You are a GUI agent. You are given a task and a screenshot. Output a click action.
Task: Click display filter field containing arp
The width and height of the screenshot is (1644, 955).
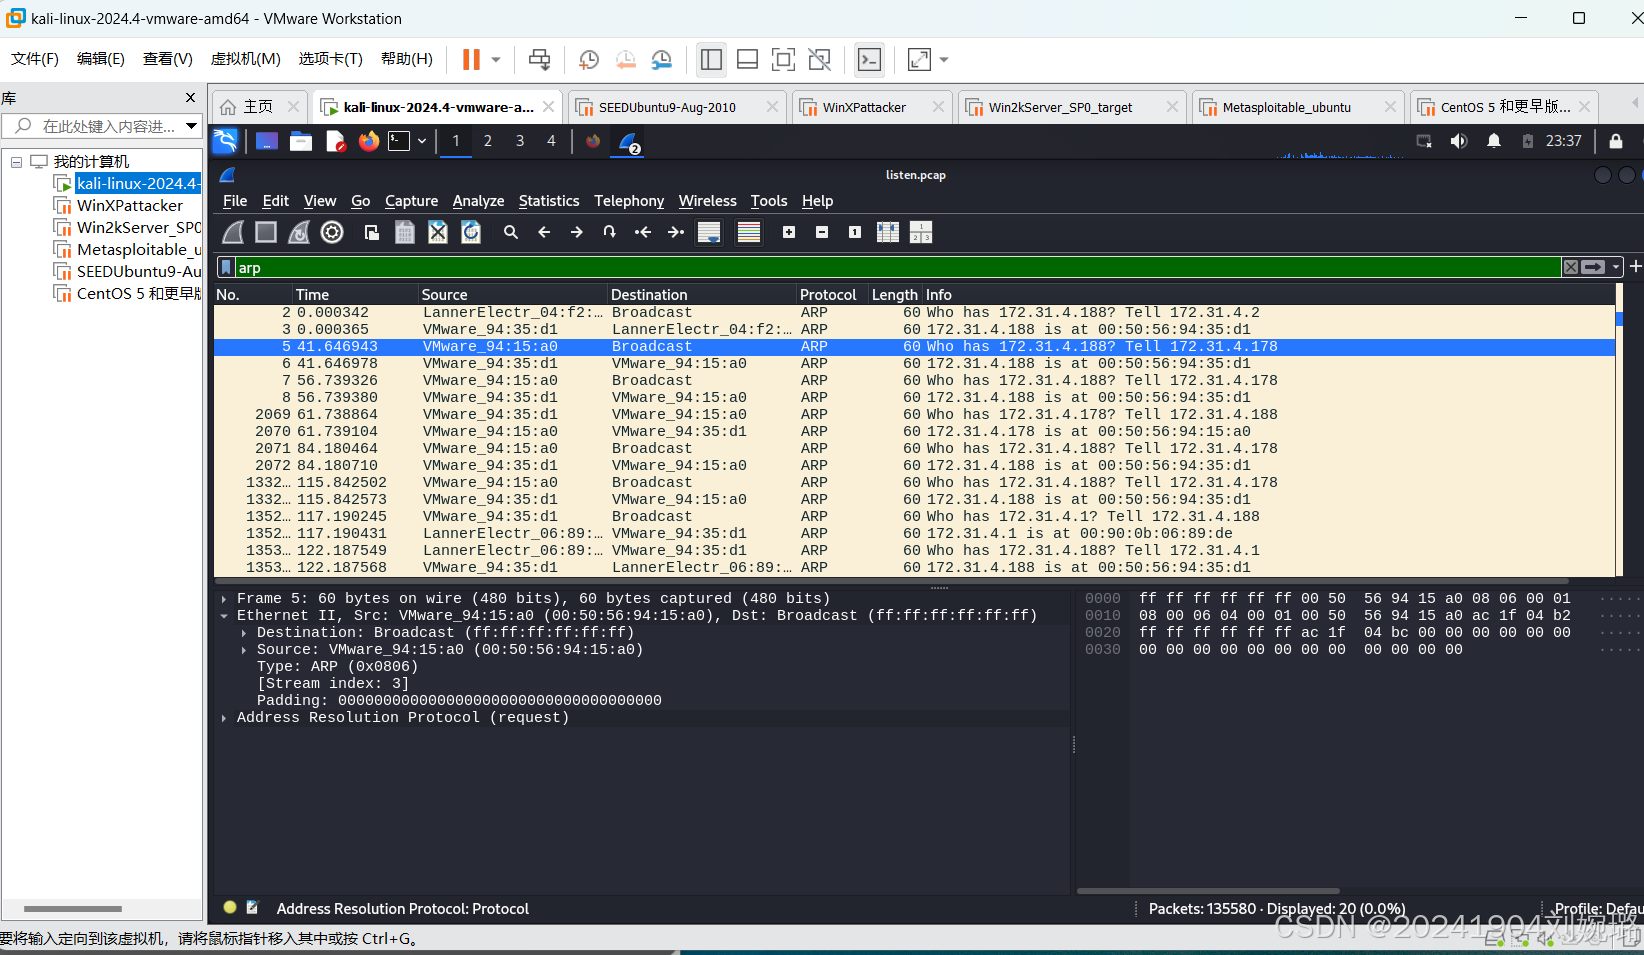coord(897,267)
